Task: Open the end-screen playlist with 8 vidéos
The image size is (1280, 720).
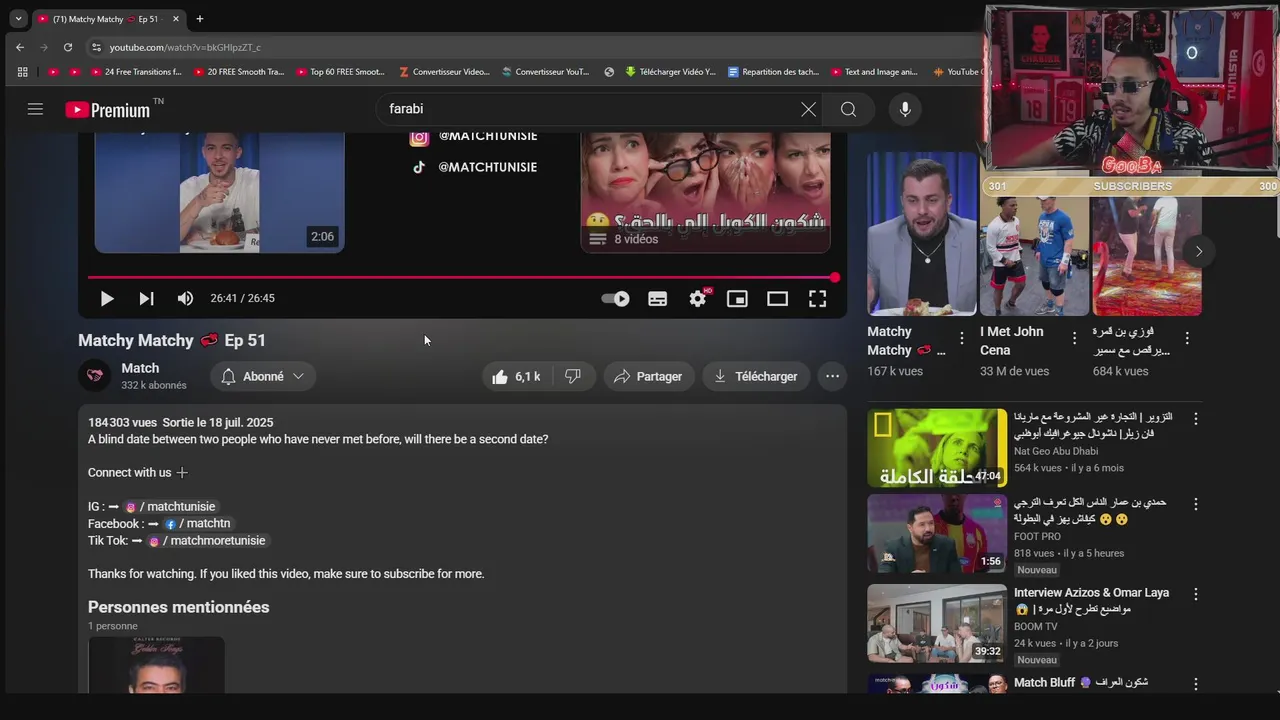Action: click(x=705, y=192)
